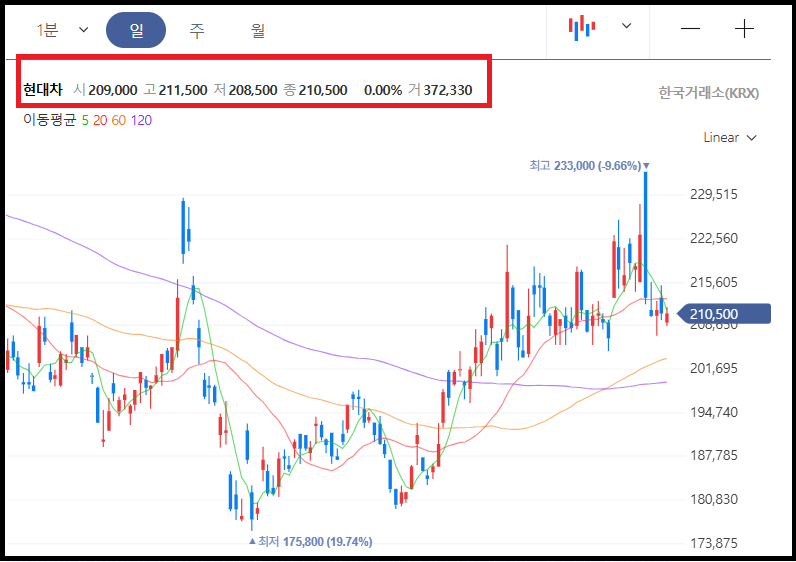The width and height of the screenshot is (796, 562).
Task: Click the 194,740 price axis label
Action: (714, 412)
